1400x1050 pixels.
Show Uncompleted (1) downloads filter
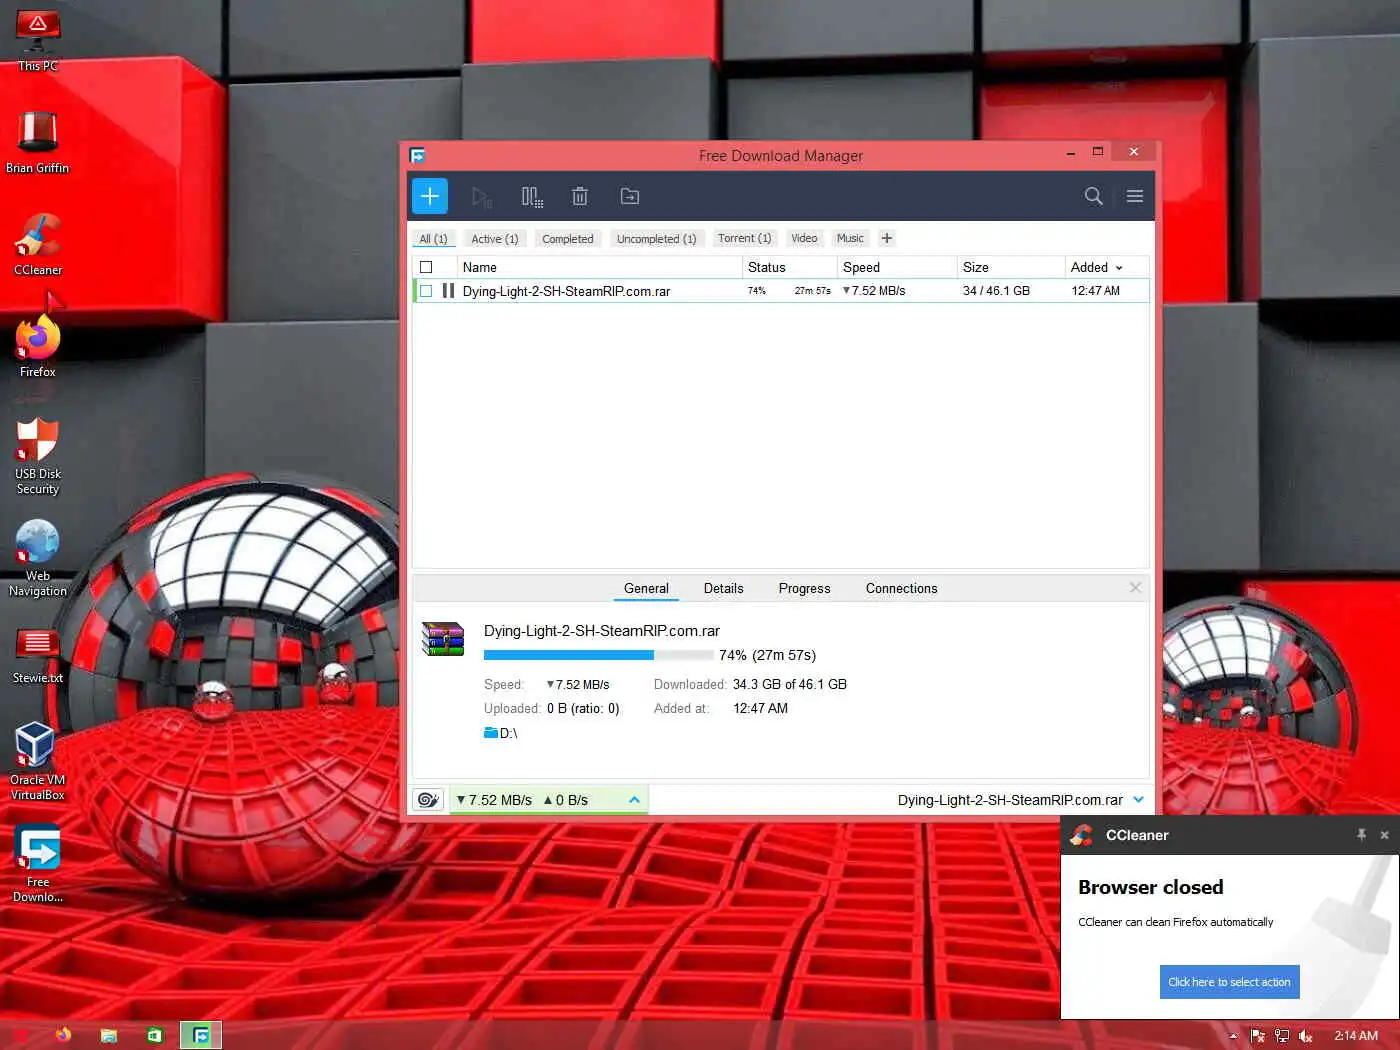pyautogui.click(x=656, y=239)
